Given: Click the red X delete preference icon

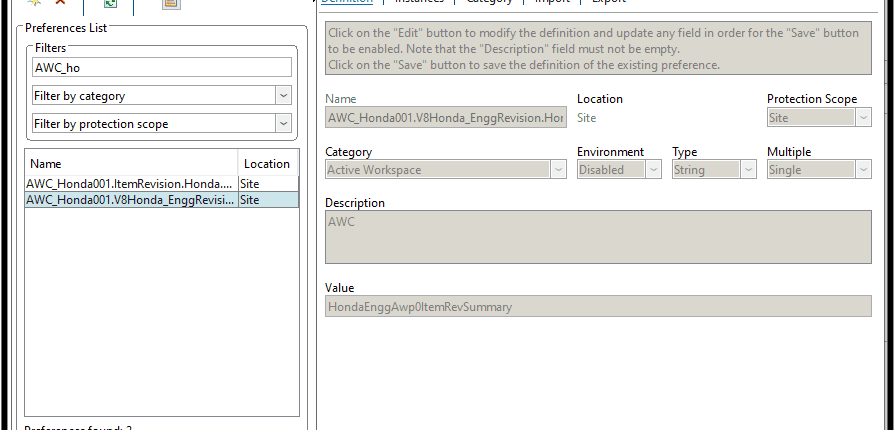Looking at the screenshot, I should pos(60,2).
